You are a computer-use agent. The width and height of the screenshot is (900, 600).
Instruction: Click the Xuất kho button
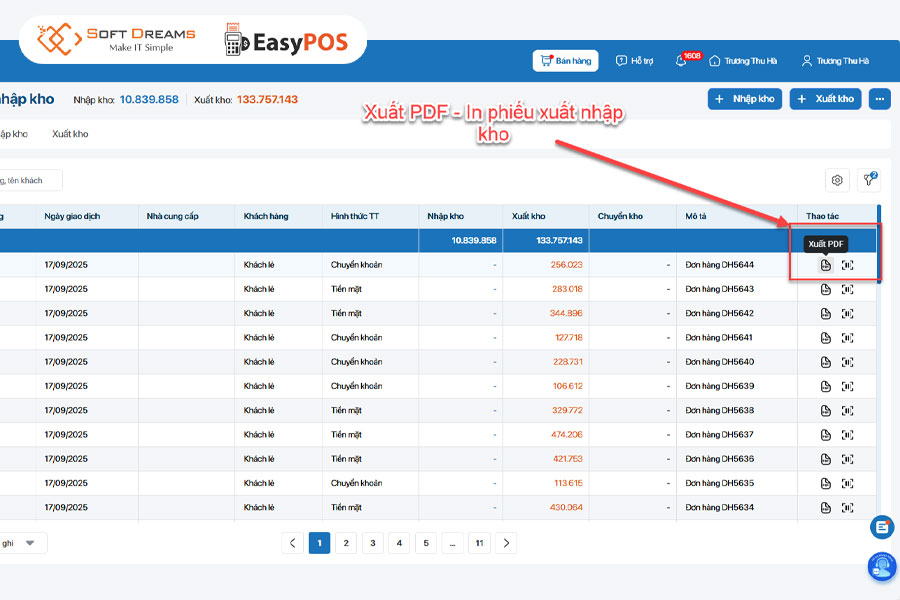[825, 99]
